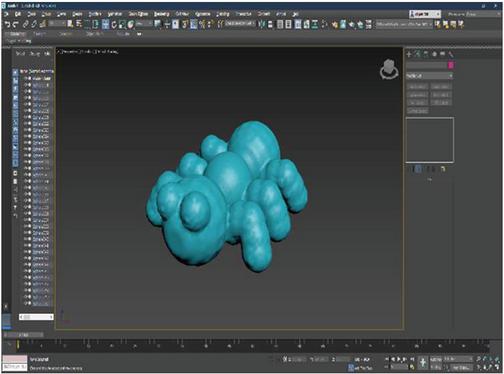Image resolution: width=504 pixels, height=374 pixels.
Task: Click the ViewCube in the viewport
Action: point(388,69)
